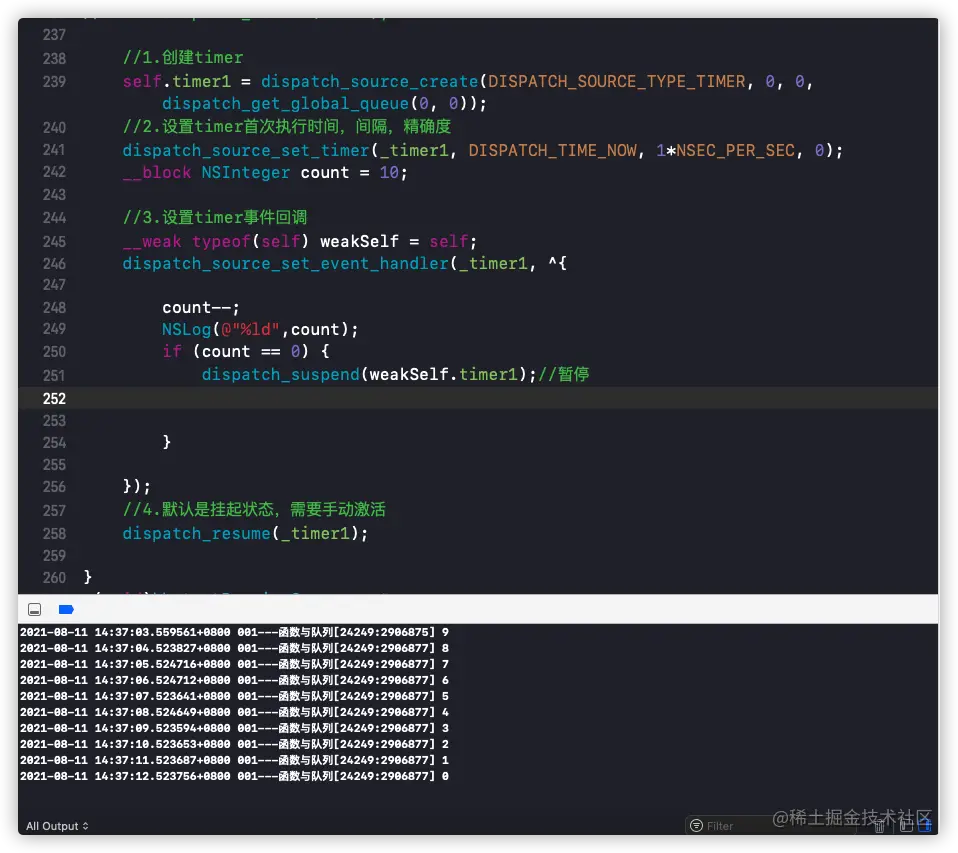
Task: Click 'count--;' statement
Action: pos(201,307)
